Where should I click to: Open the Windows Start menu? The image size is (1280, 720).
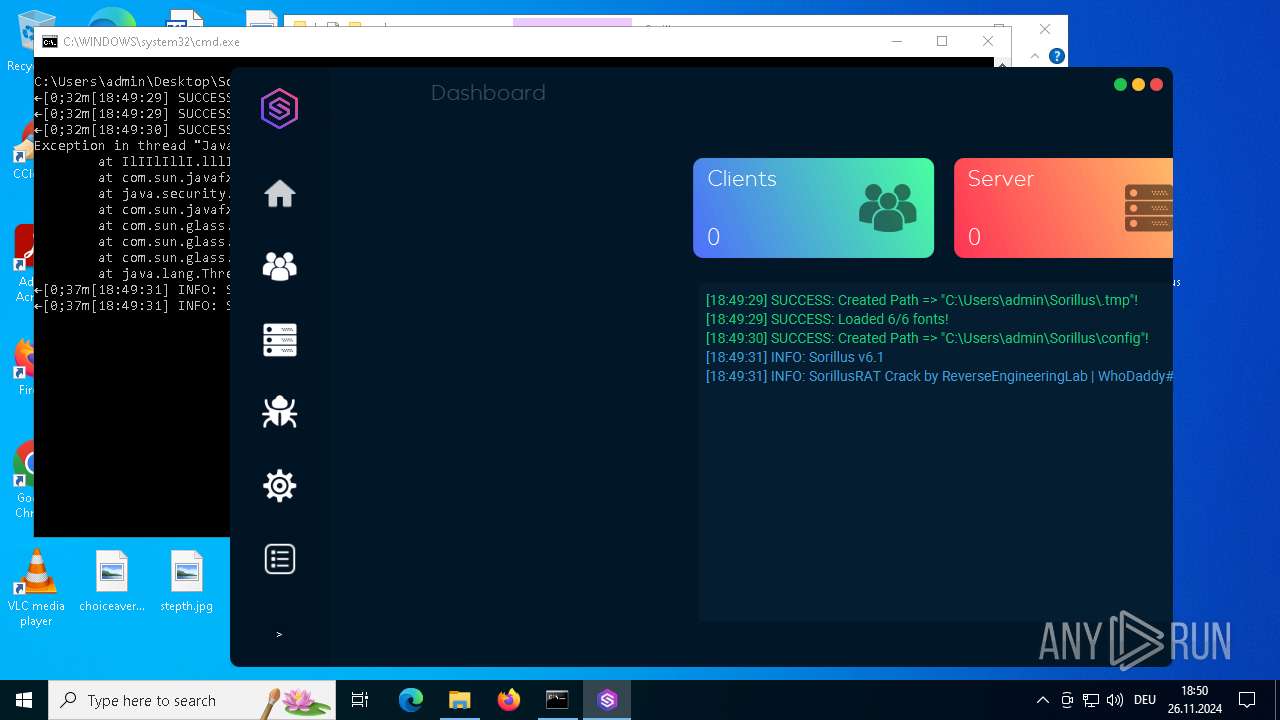pos(24,700)
